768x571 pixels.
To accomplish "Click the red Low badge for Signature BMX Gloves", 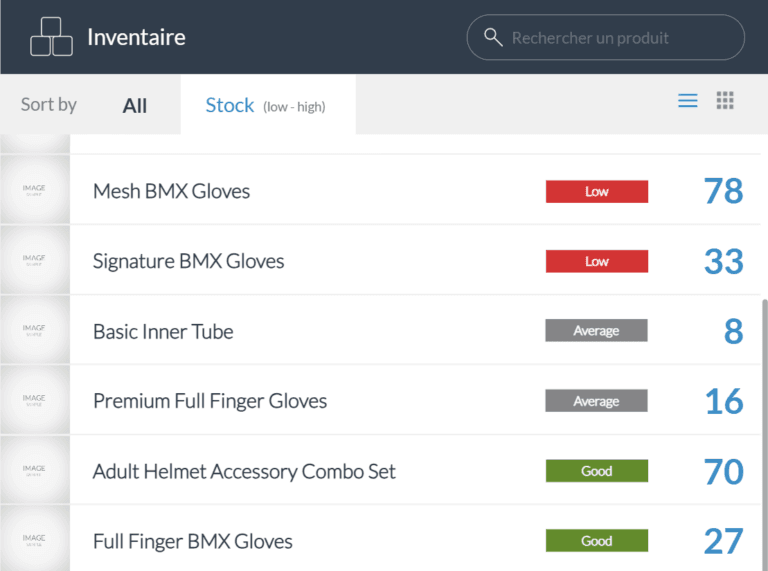I will 596,261.
